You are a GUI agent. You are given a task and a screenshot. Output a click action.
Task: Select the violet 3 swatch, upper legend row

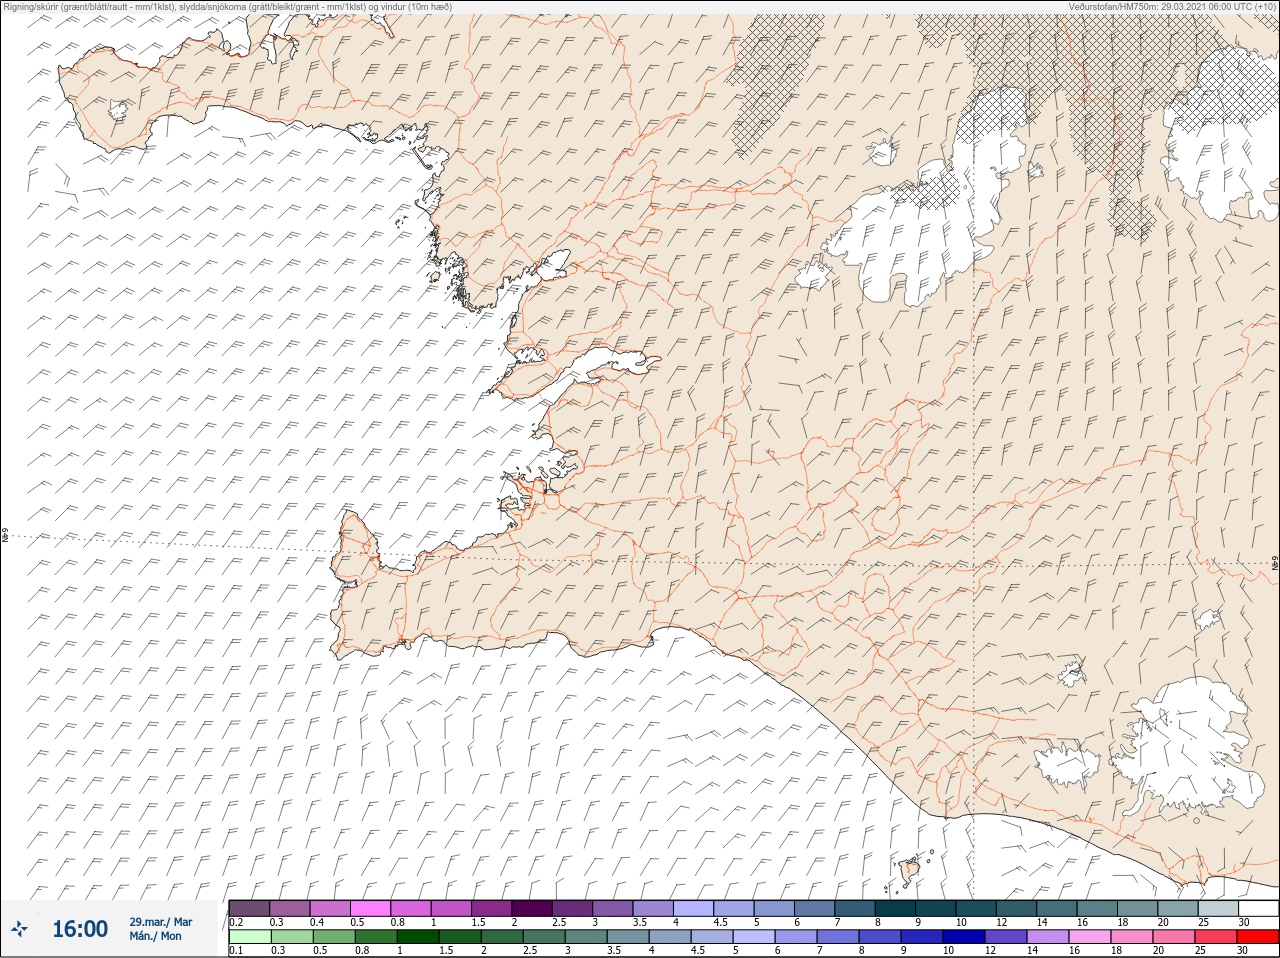[613, 908]
